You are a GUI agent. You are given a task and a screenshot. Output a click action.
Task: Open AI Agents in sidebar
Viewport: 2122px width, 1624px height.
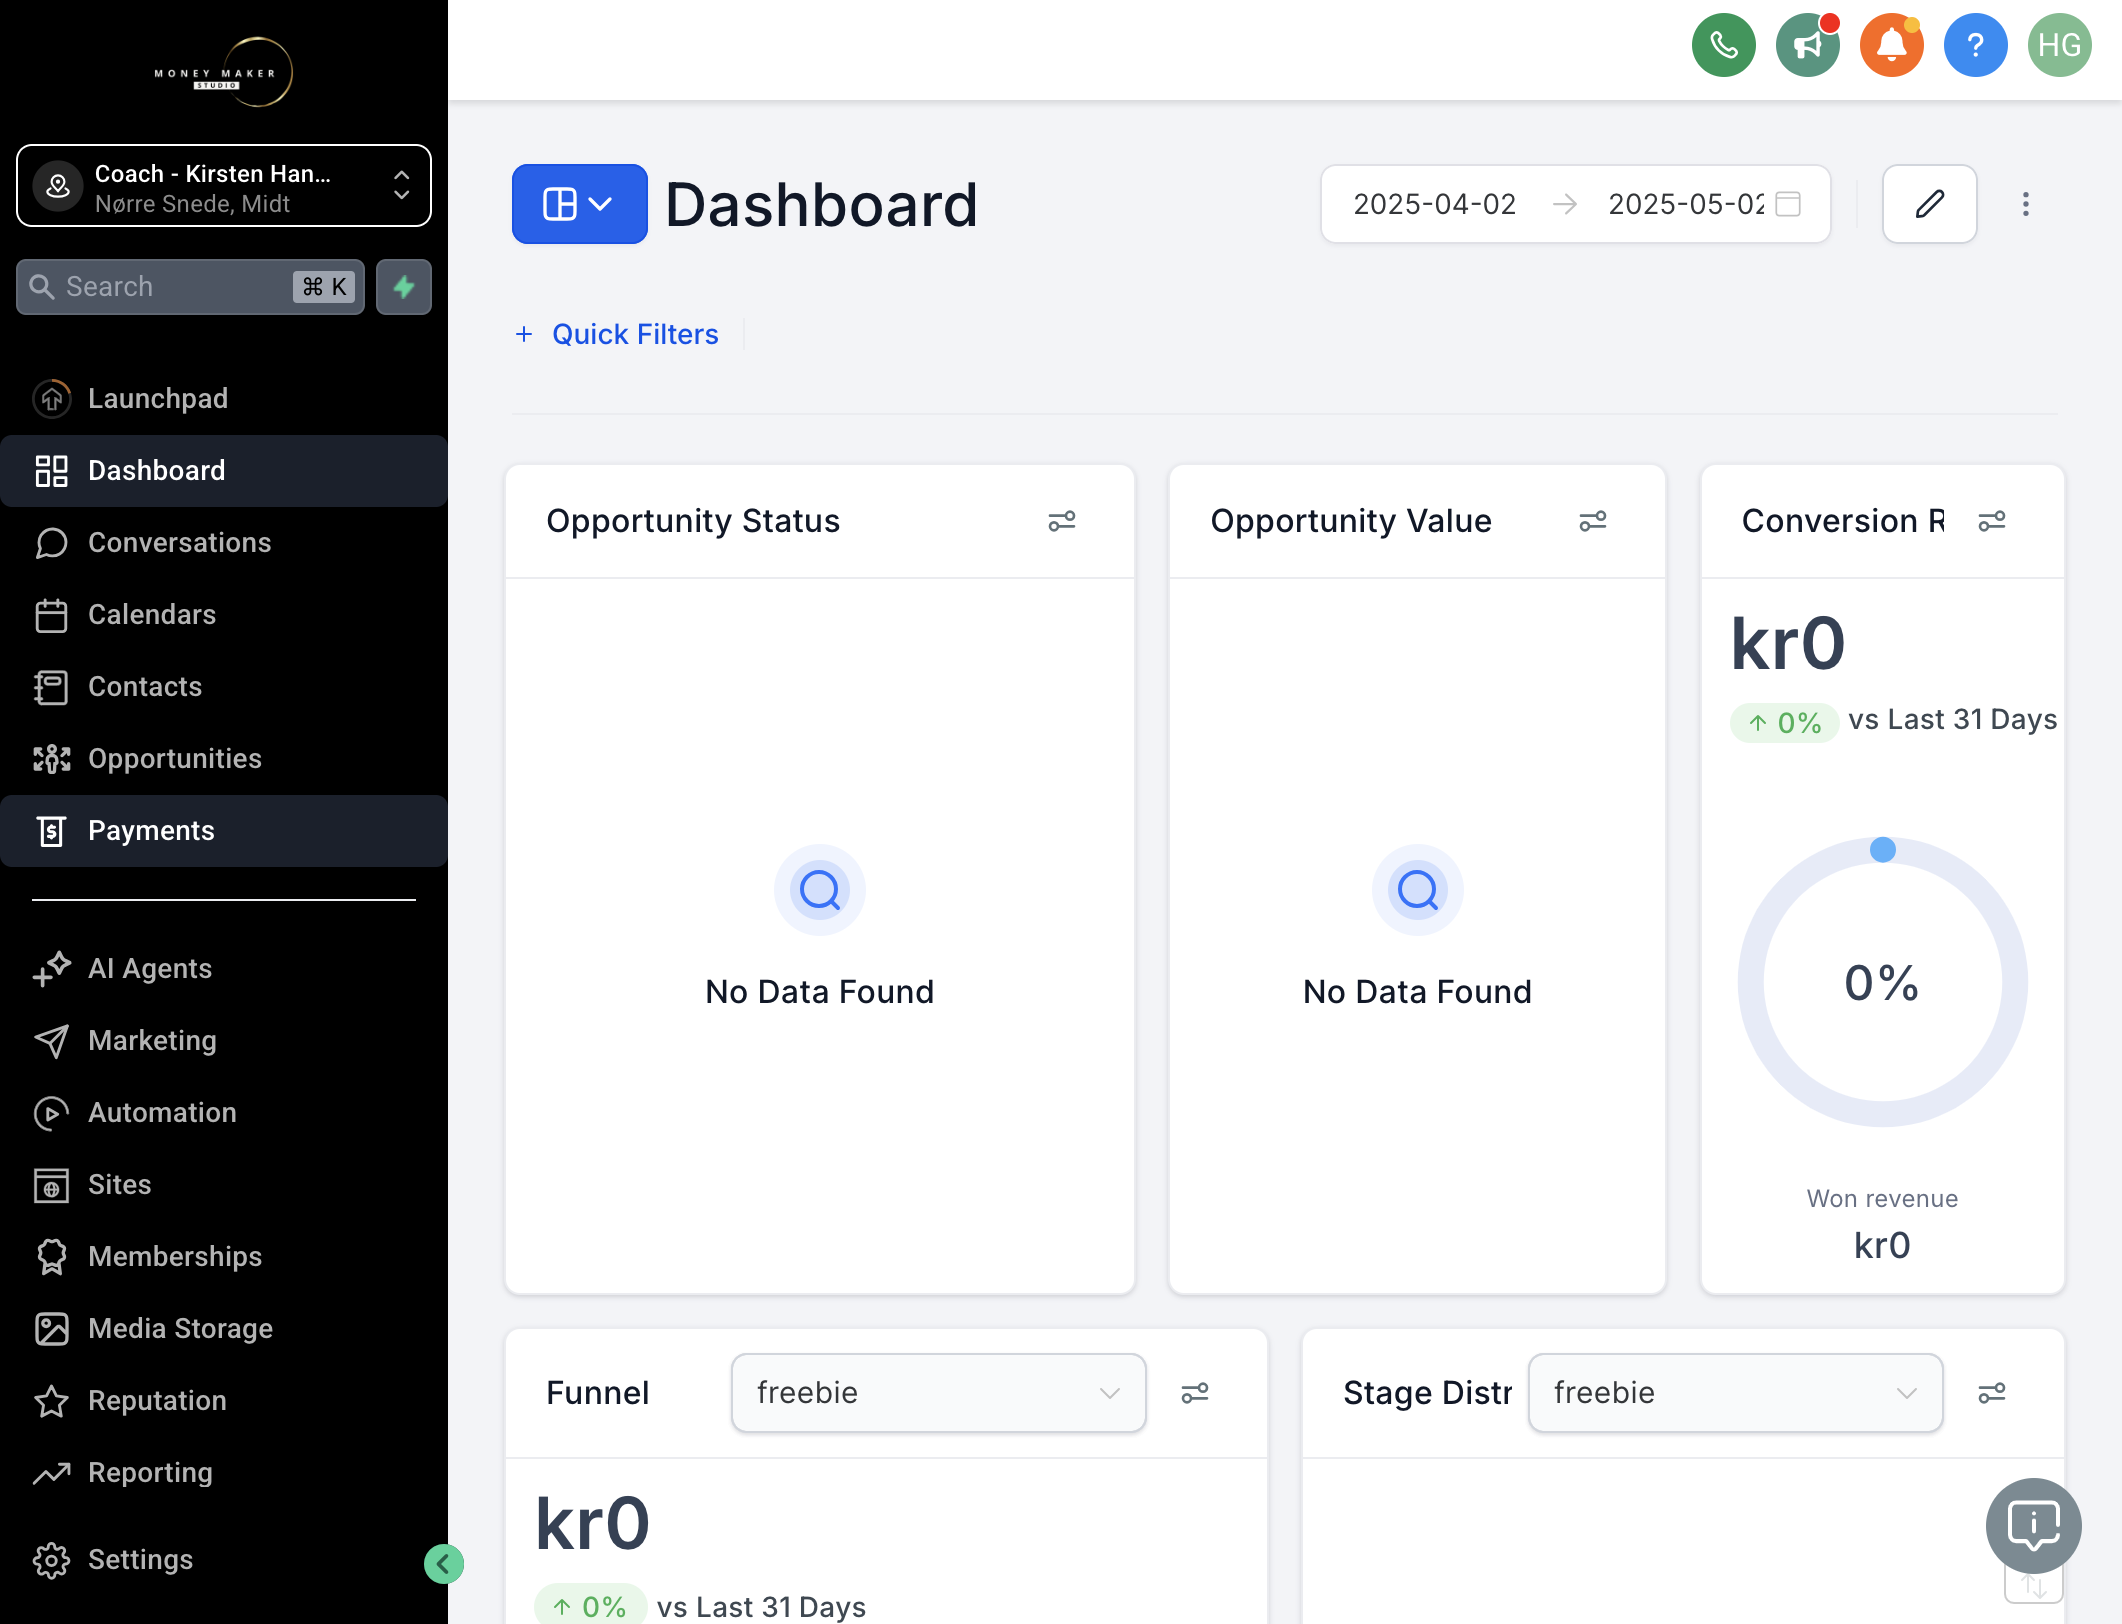pyautogui.click(x=224, y=969)
